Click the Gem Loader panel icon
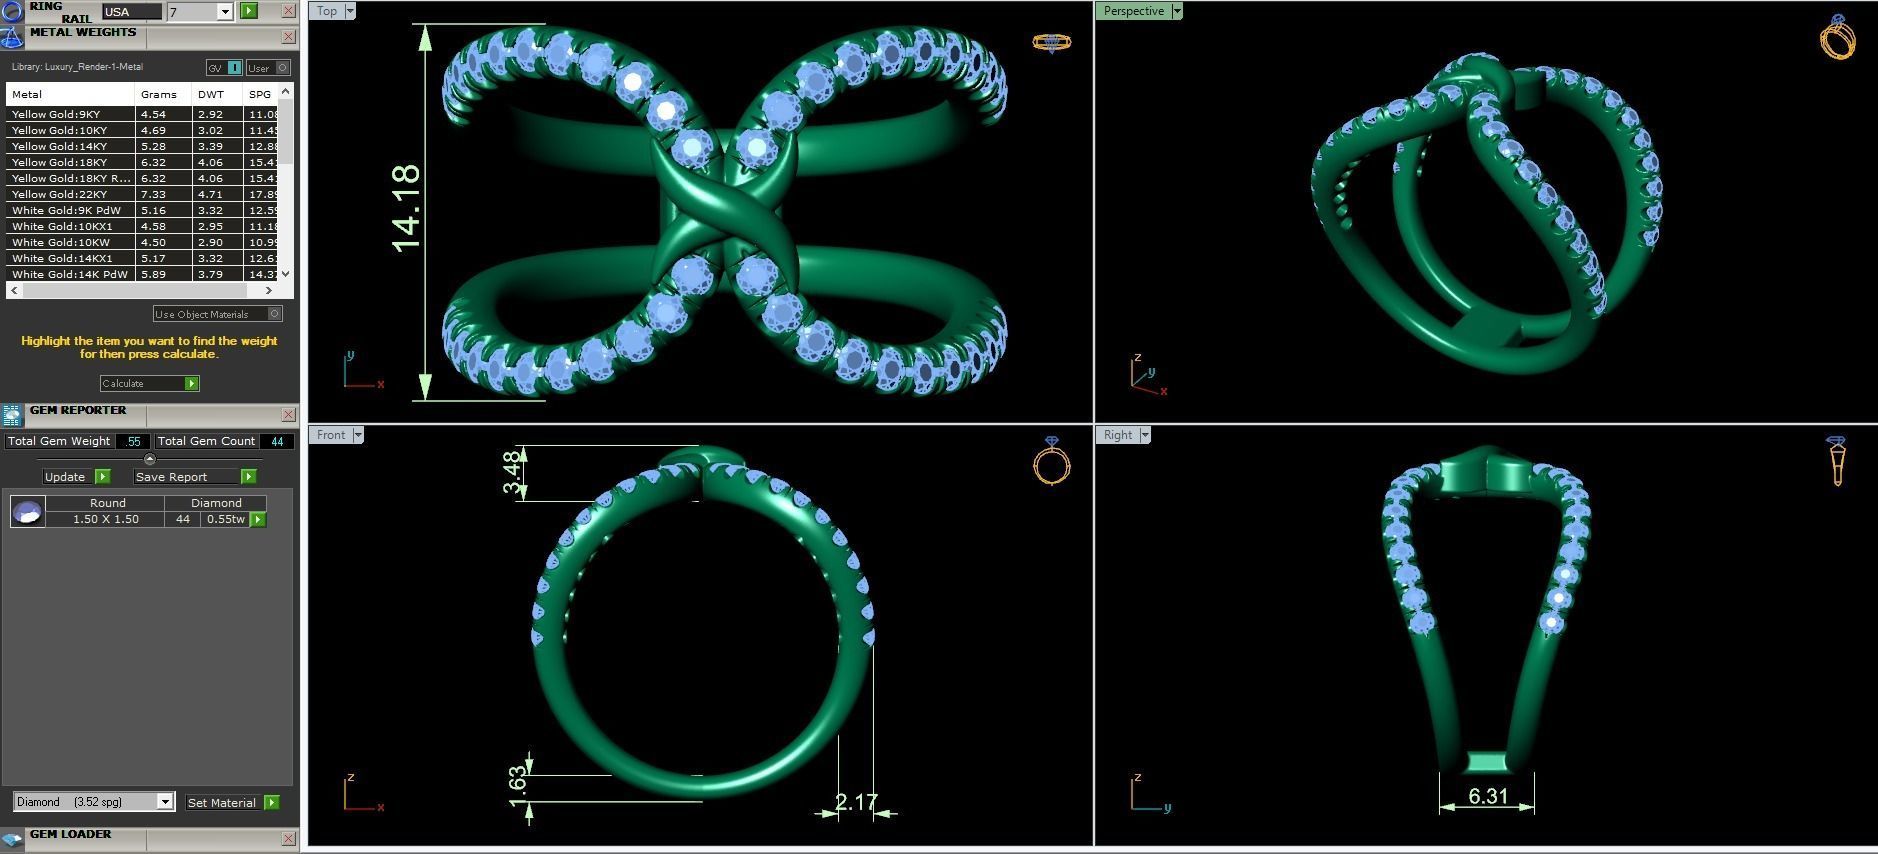The height and width of the screenshot is (854, 1878). click(11, 839)
